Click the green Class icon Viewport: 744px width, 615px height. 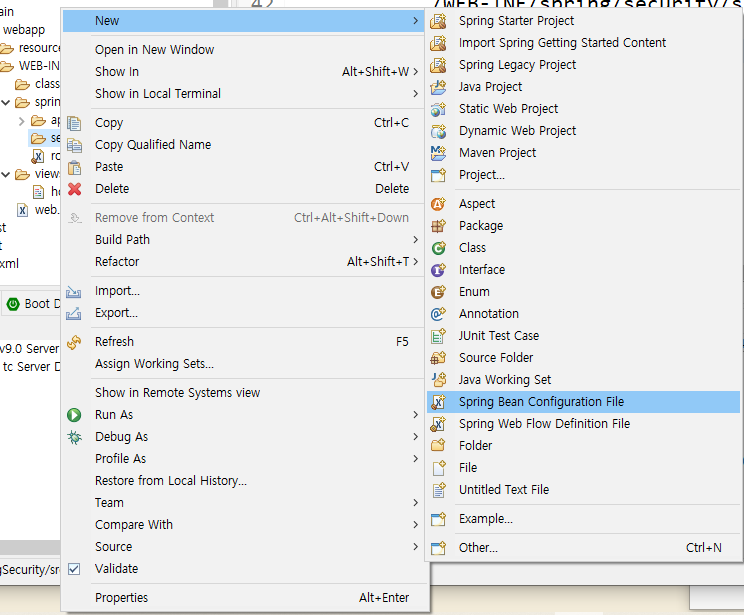point(438,248)
